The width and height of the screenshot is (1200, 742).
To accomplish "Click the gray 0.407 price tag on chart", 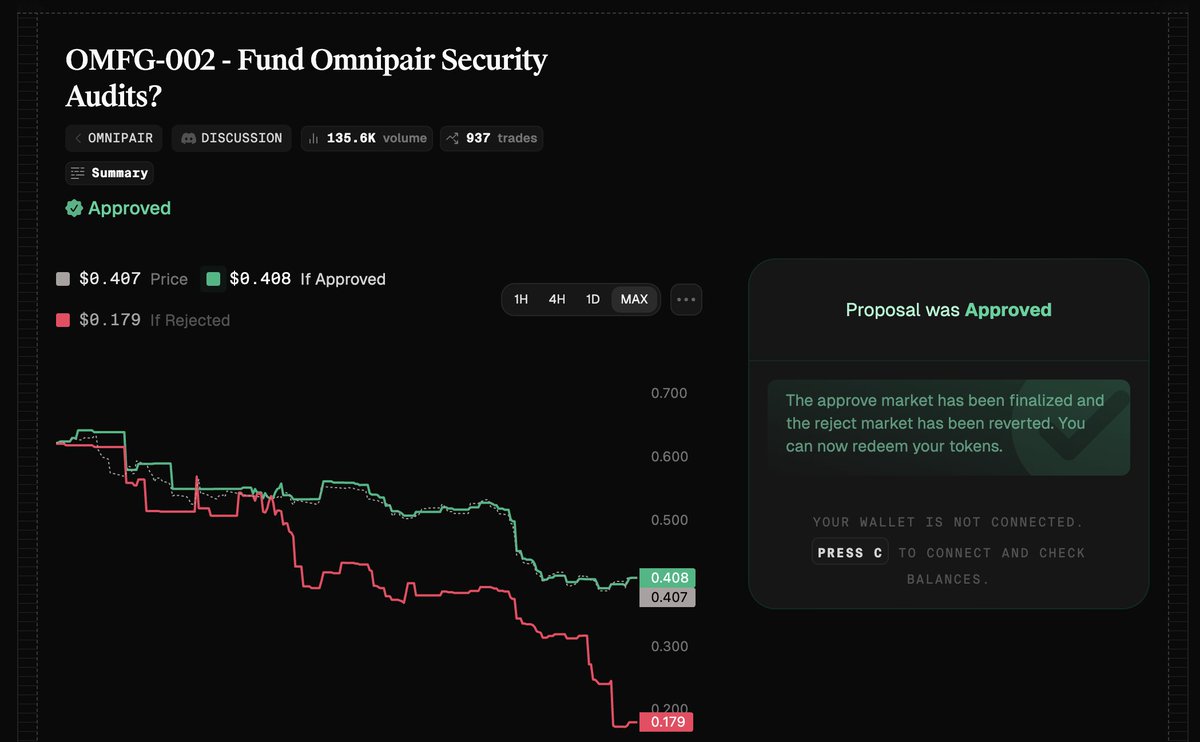I will click(x=666, y=597).
